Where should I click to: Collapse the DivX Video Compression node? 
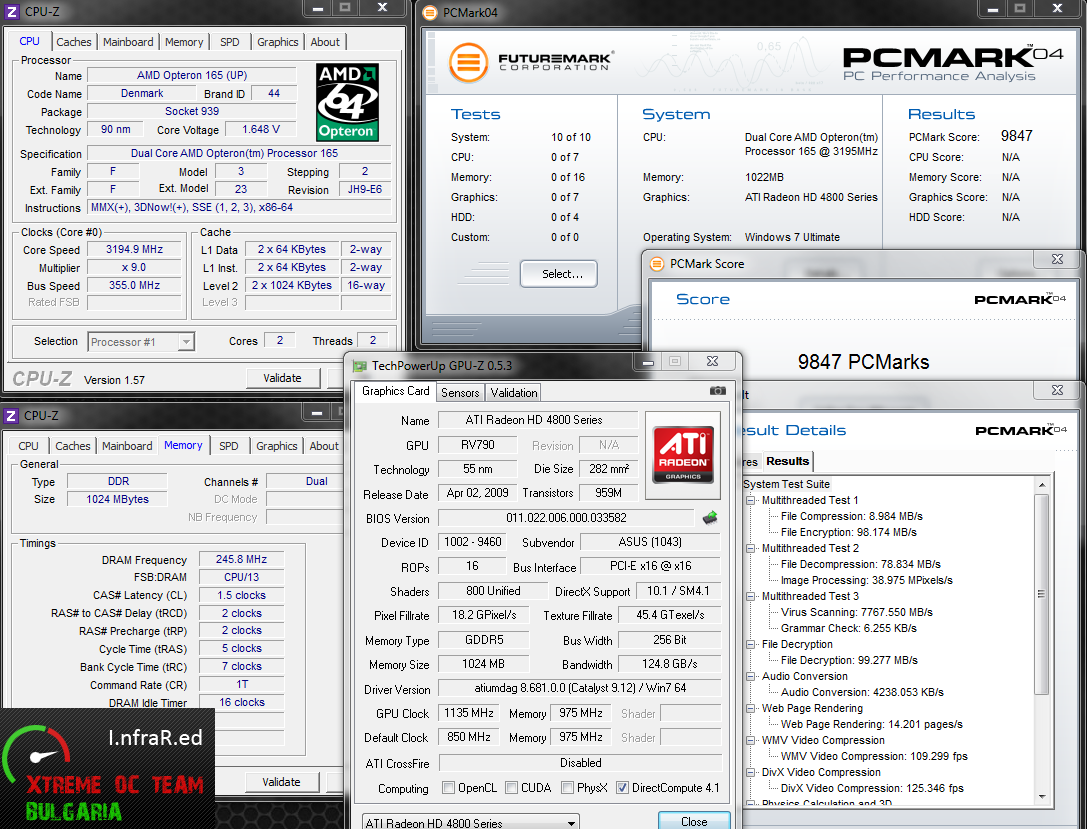coord(751,772)
